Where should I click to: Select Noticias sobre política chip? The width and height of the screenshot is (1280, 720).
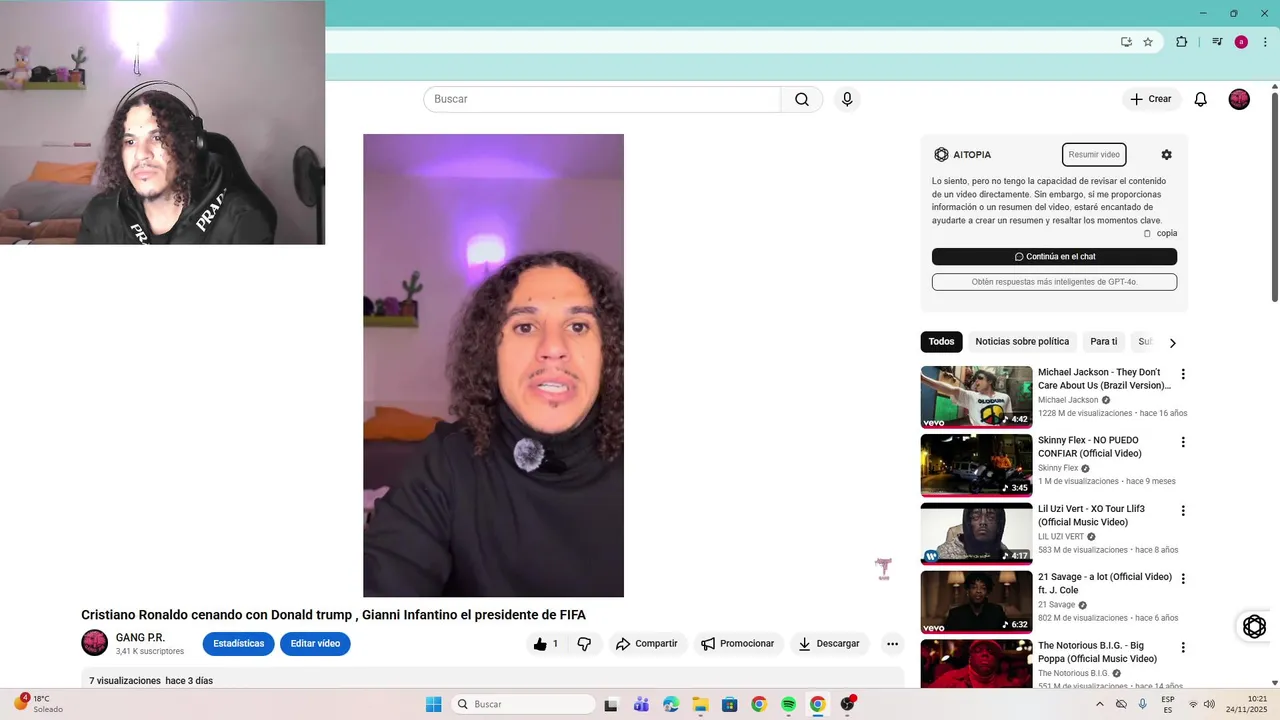click(1022, 342)
